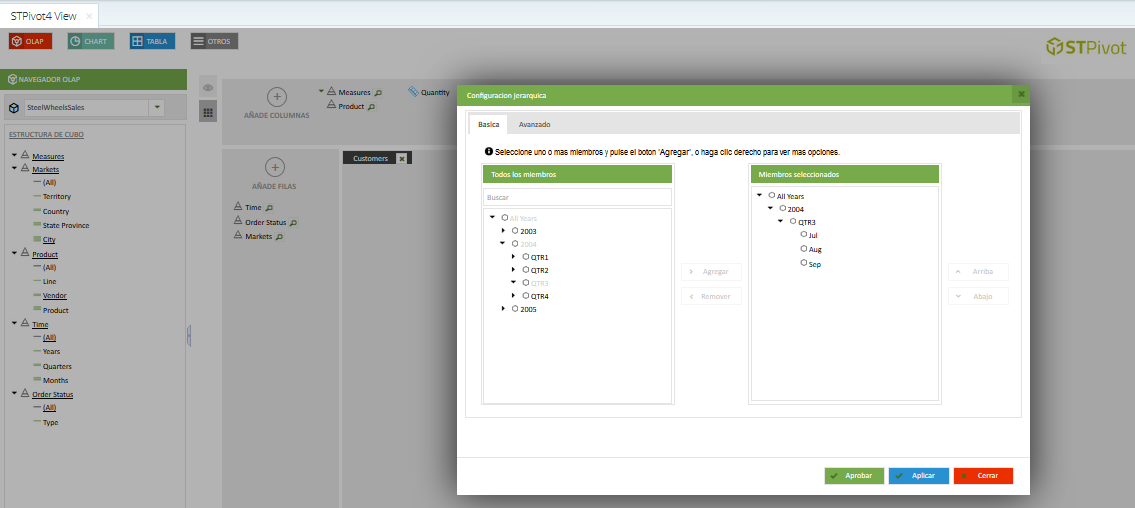Expand the 2005 tree node arrow
Viewport: 1135px width, 508px height.
(503, 309)
